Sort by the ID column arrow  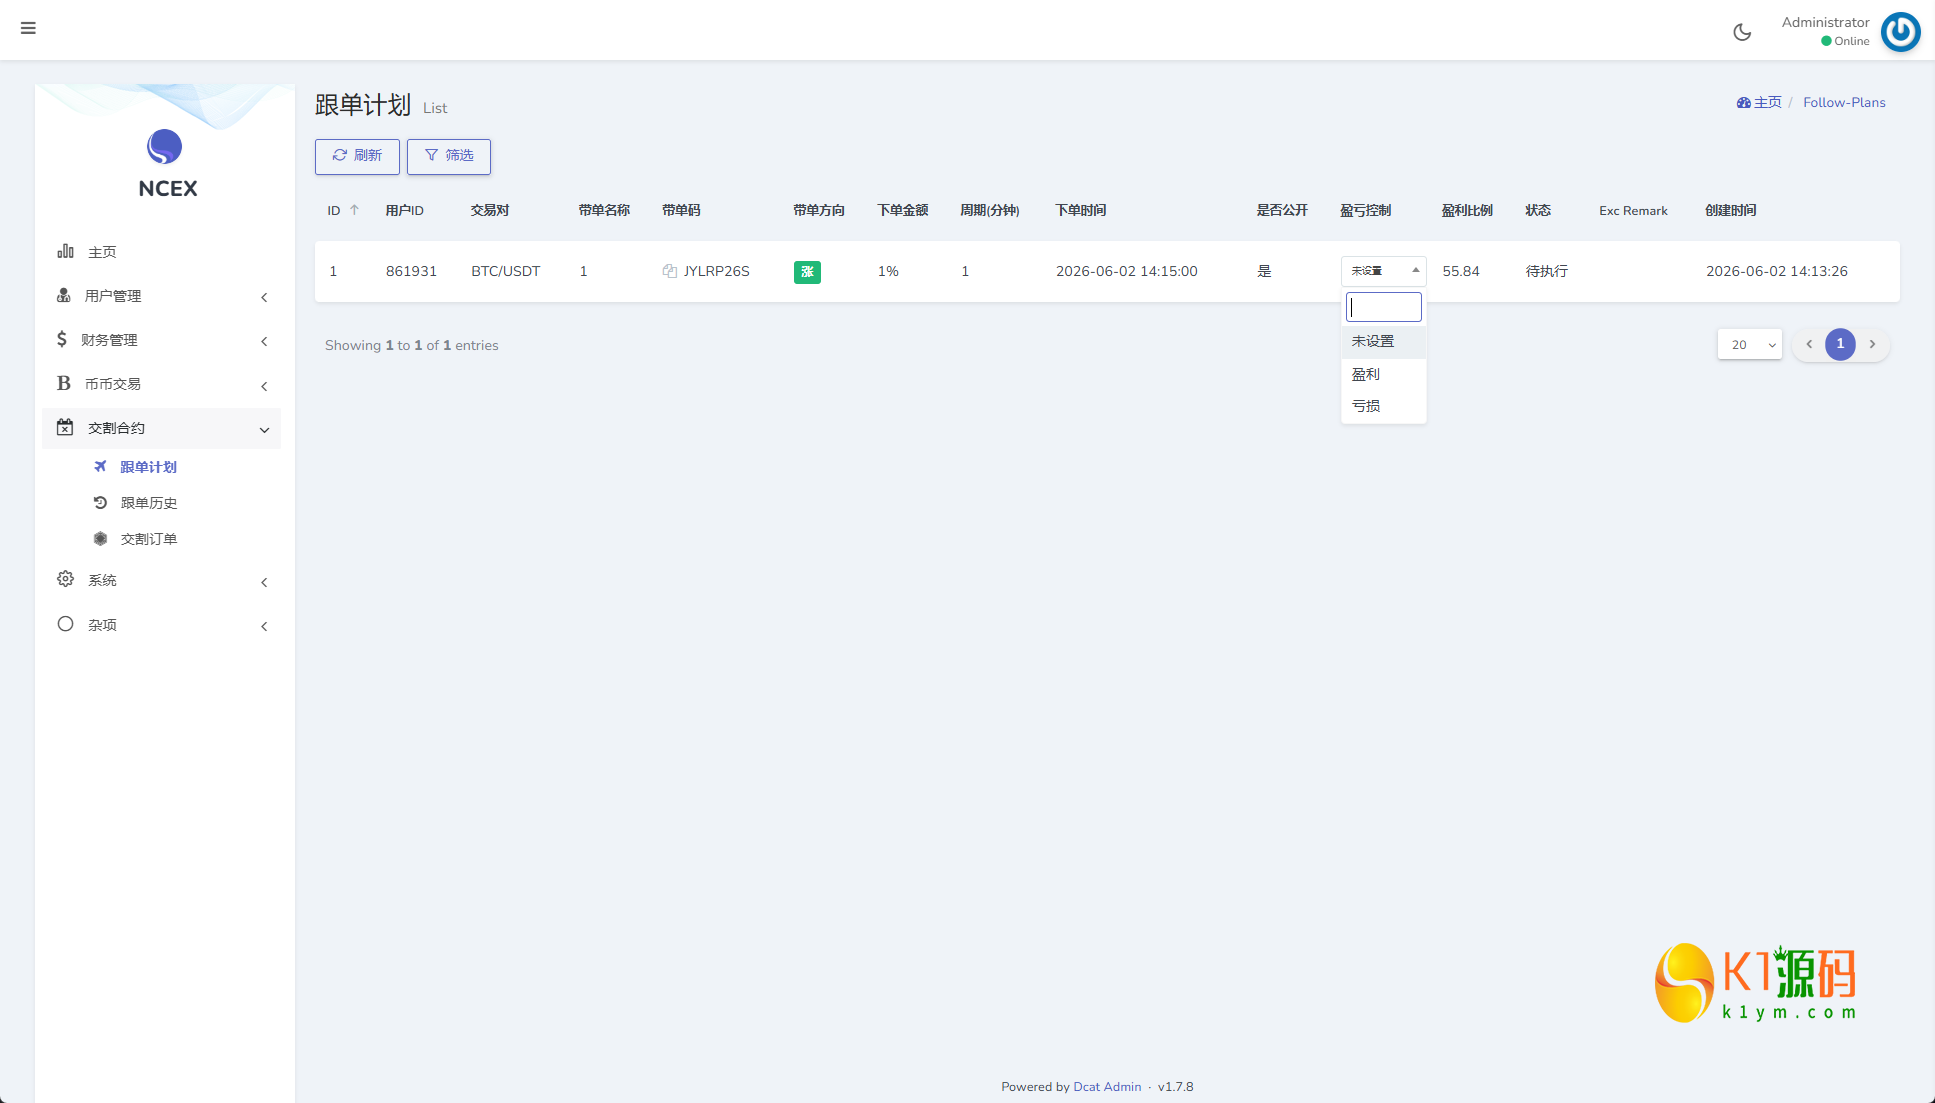[354, 210]
